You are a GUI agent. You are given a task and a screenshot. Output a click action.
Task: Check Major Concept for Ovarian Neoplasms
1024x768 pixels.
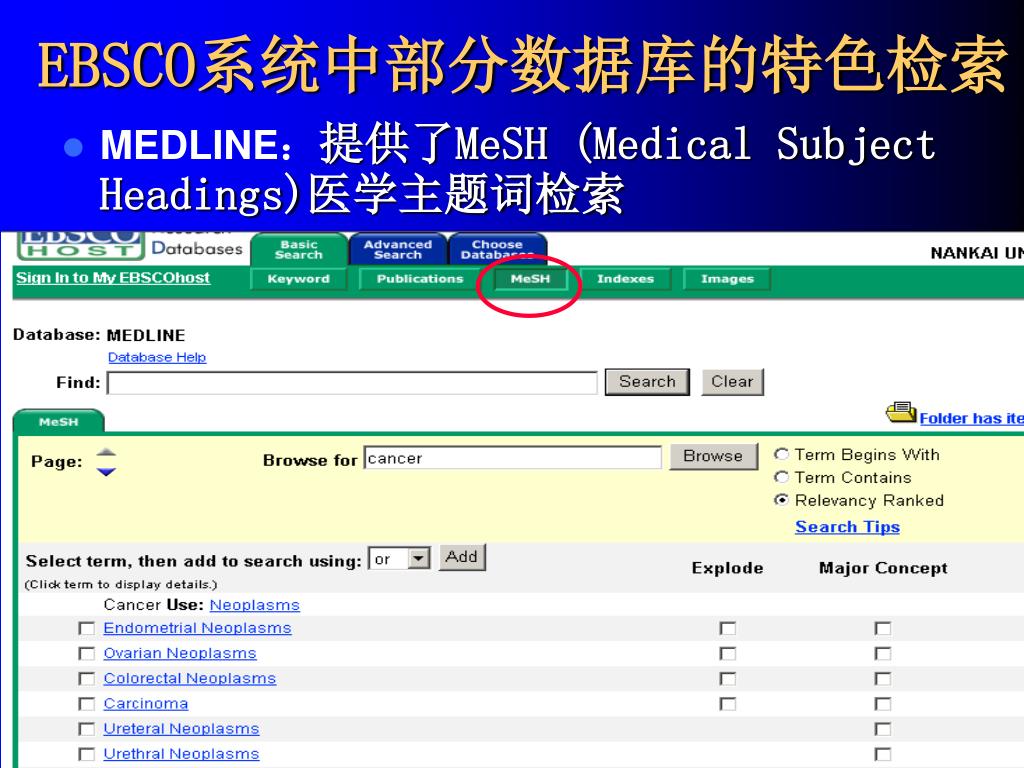pos(883,654)
